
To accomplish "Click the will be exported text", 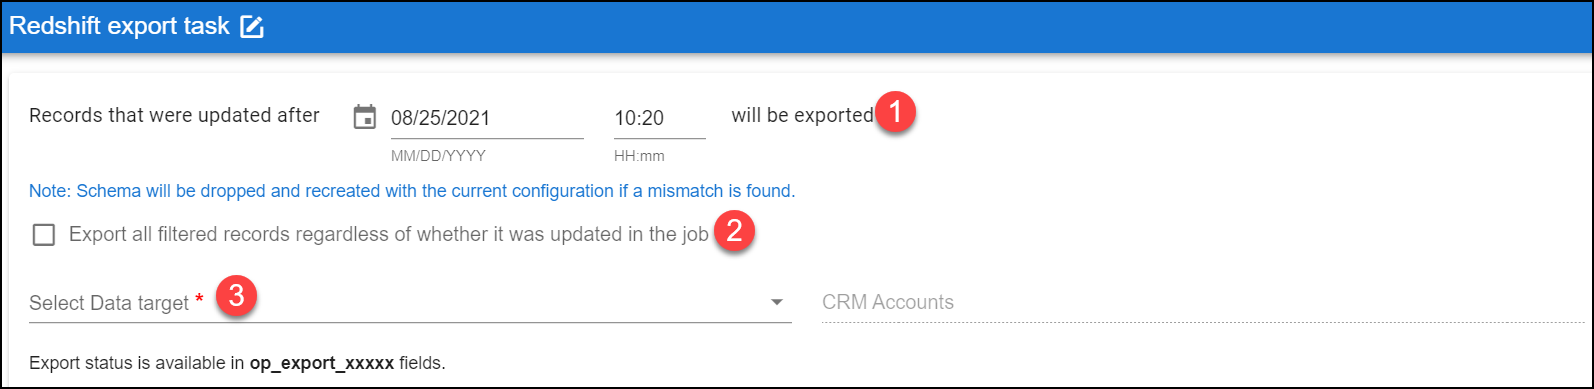I will click(x=802, y=115).
